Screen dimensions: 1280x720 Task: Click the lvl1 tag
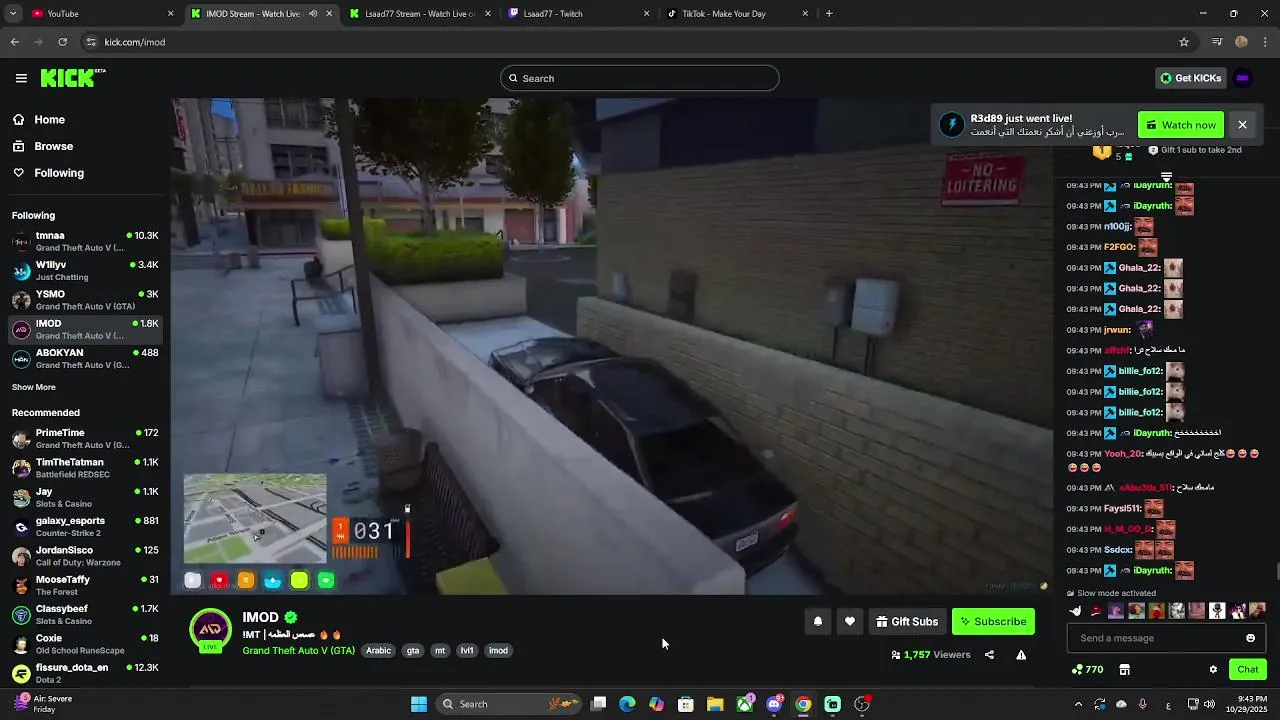pos(467,650)
